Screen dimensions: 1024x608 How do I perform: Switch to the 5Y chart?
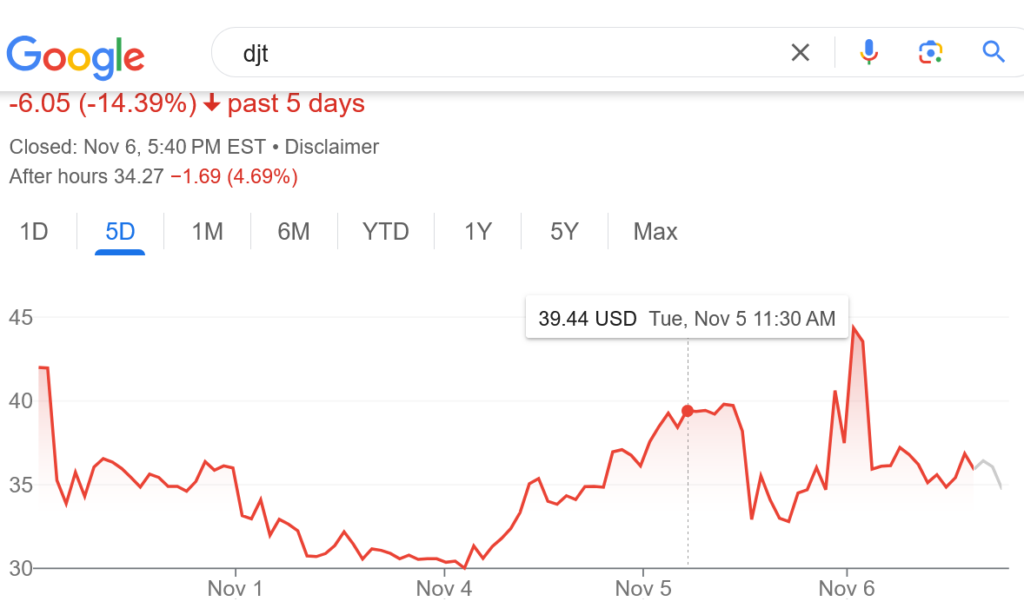[x=564, y=232]
